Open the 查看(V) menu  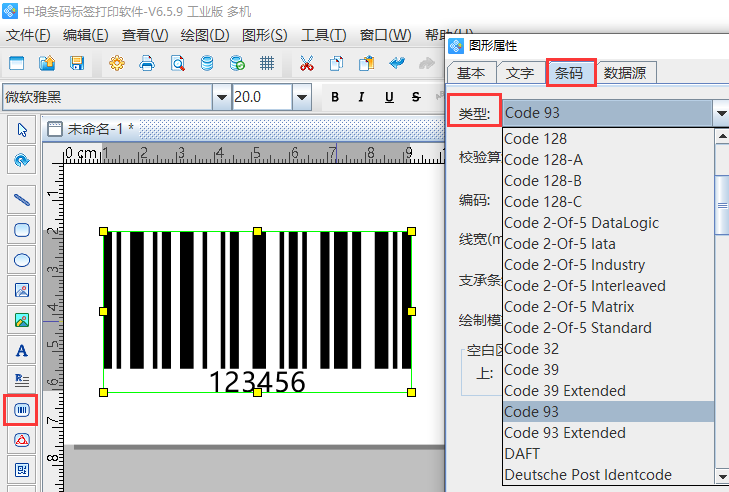pos(145,35)
